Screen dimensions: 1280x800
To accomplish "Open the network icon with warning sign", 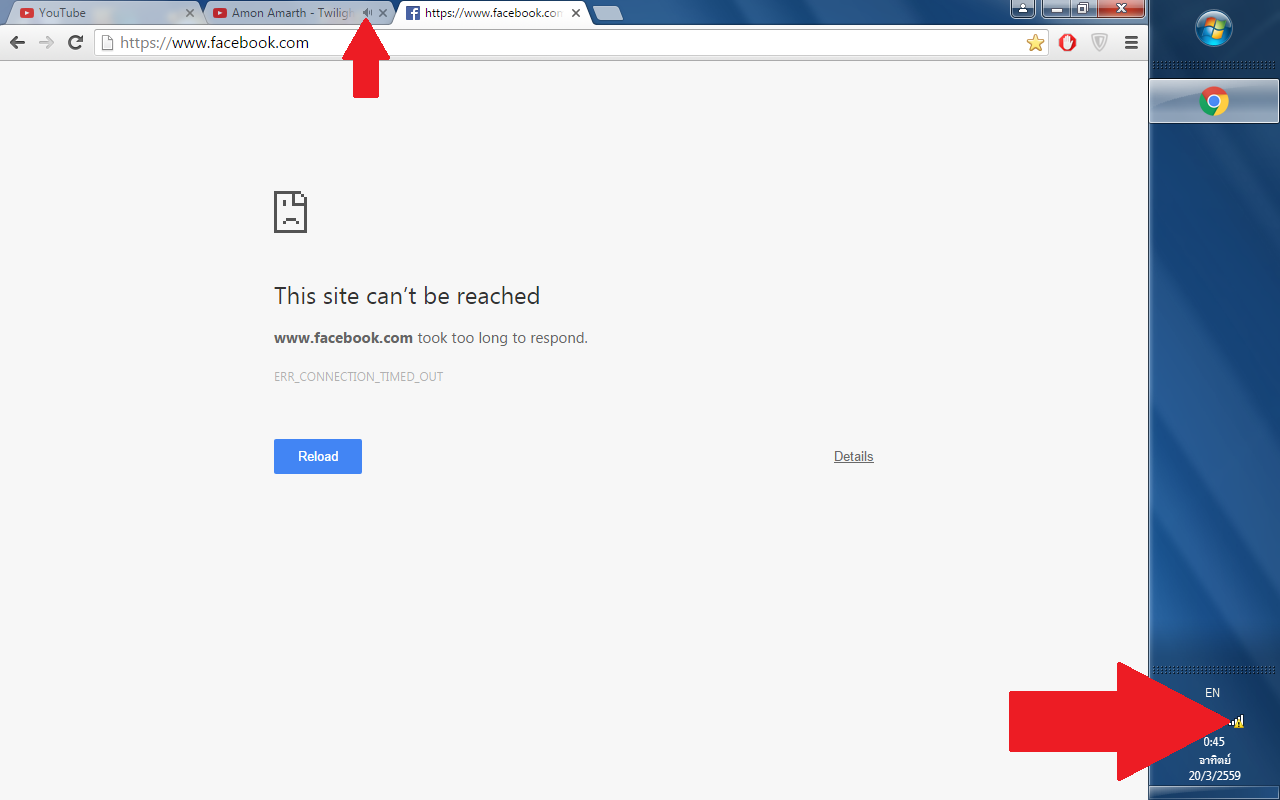I will pyautogui.click(x=1236, y=720).
